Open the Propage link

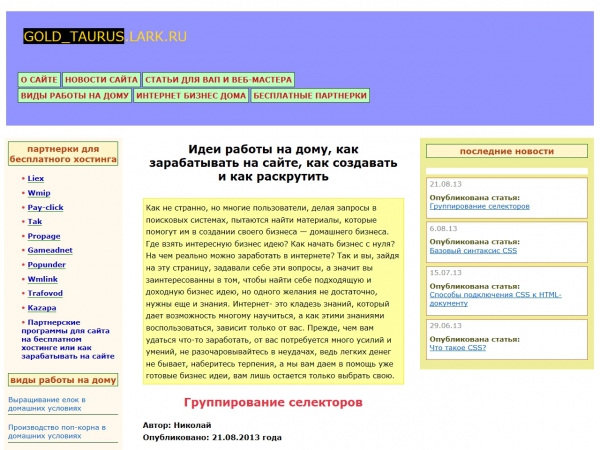click(44, 236)
